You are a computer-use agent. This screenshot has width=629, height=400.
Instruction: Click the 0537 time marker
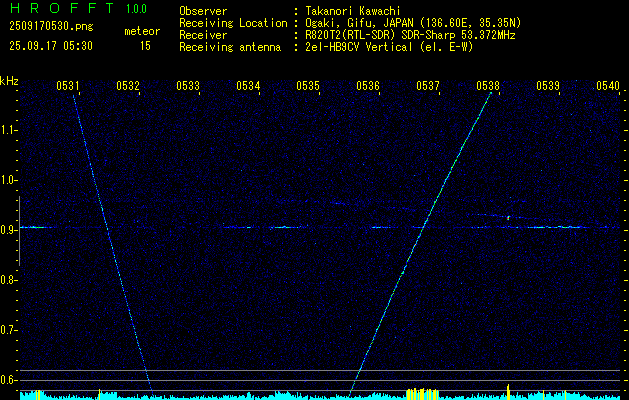point(428,86)
